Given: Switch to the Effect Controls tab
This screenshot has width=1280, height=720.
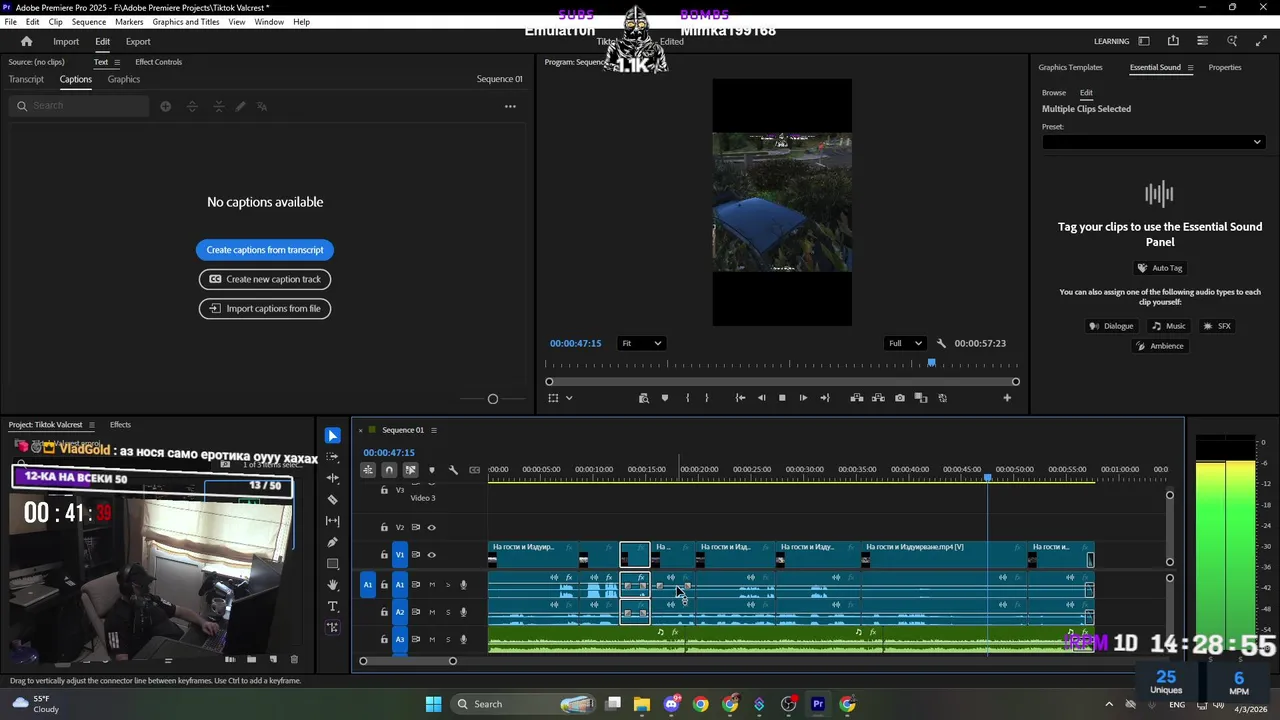Looking at the screenshot, I should [159, 62].
